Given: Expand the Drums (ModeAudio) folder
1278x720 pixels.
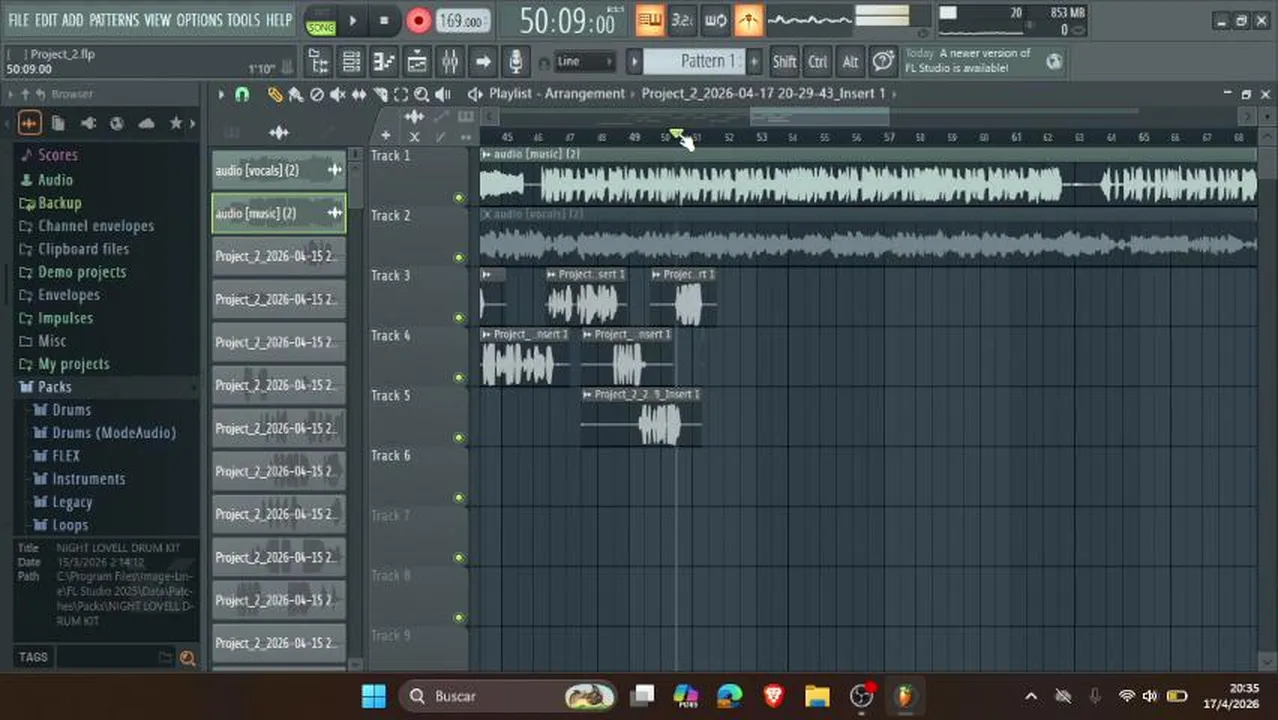Looking at the screenshot, I should pyautogui.click(x=113, y=433).
